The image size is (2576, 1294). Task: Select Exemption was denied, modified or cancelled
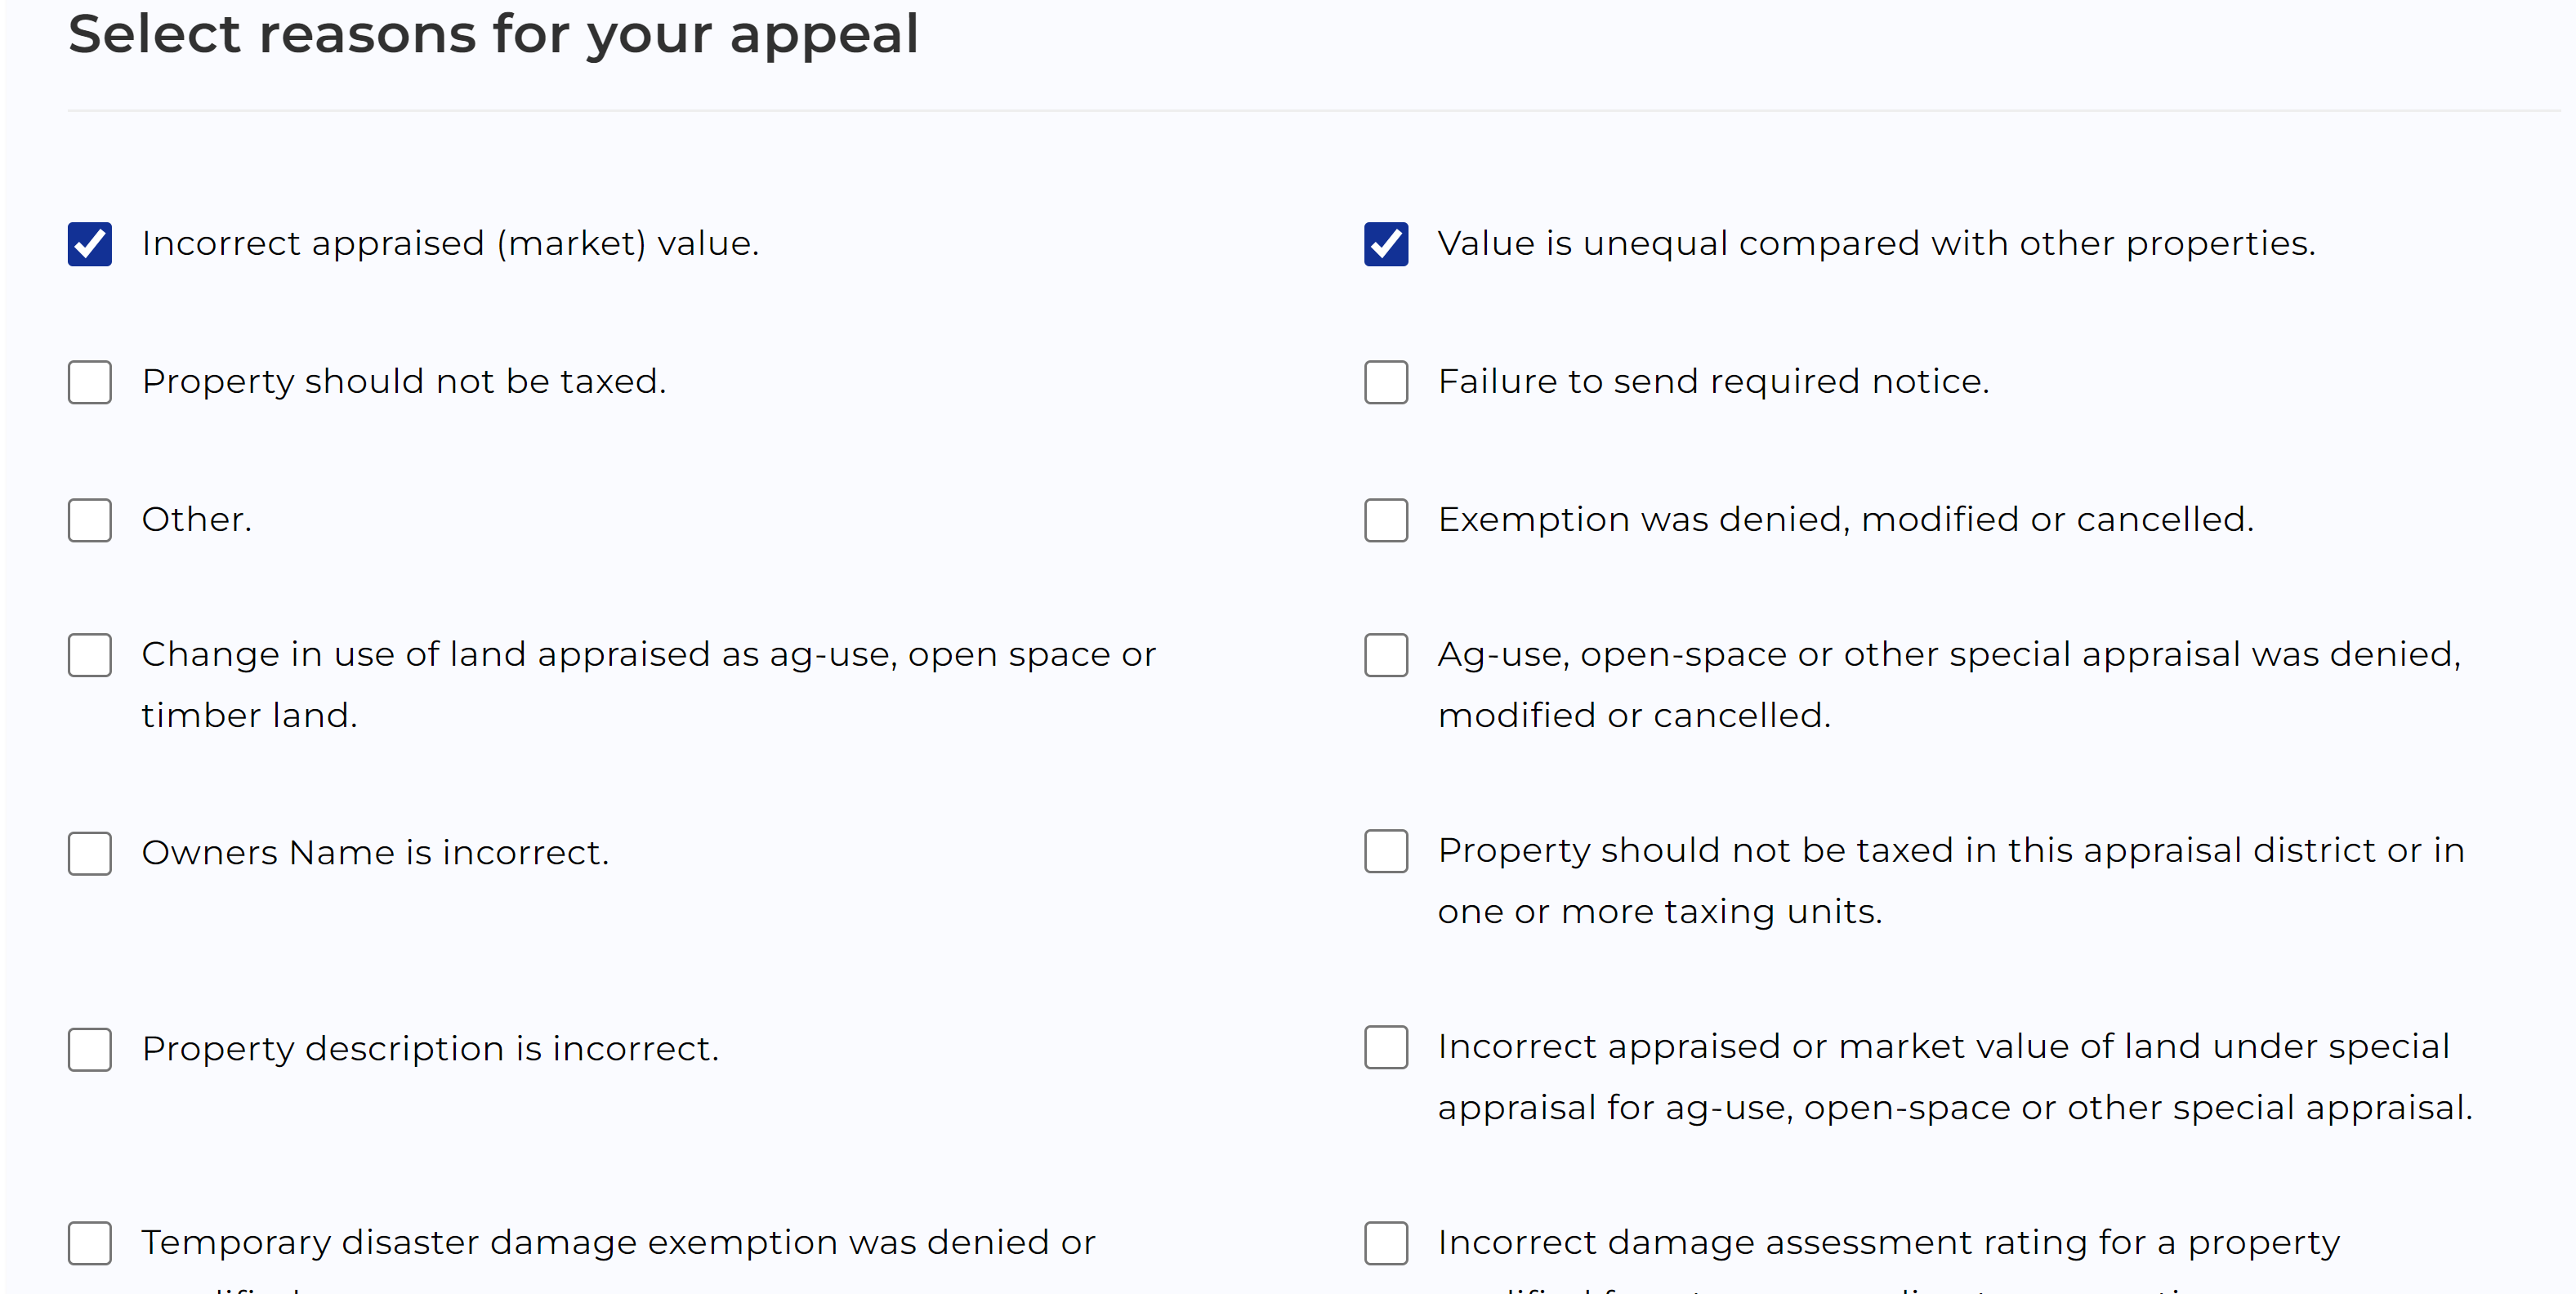pyautogui.click(x=1386, y=520)
